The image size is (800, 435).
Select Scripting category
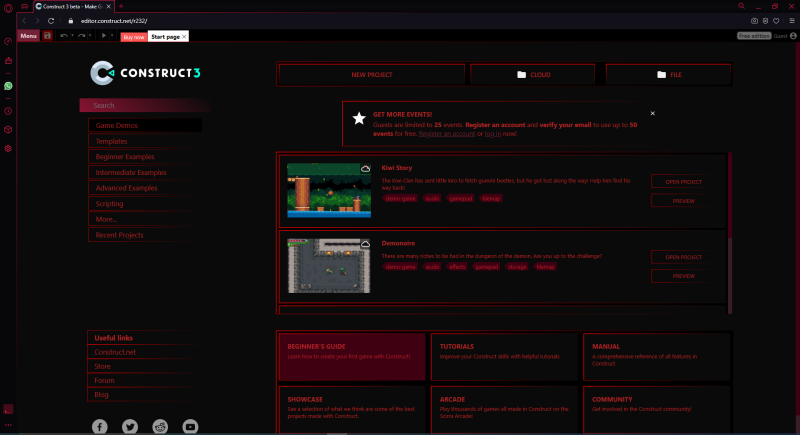145,203
